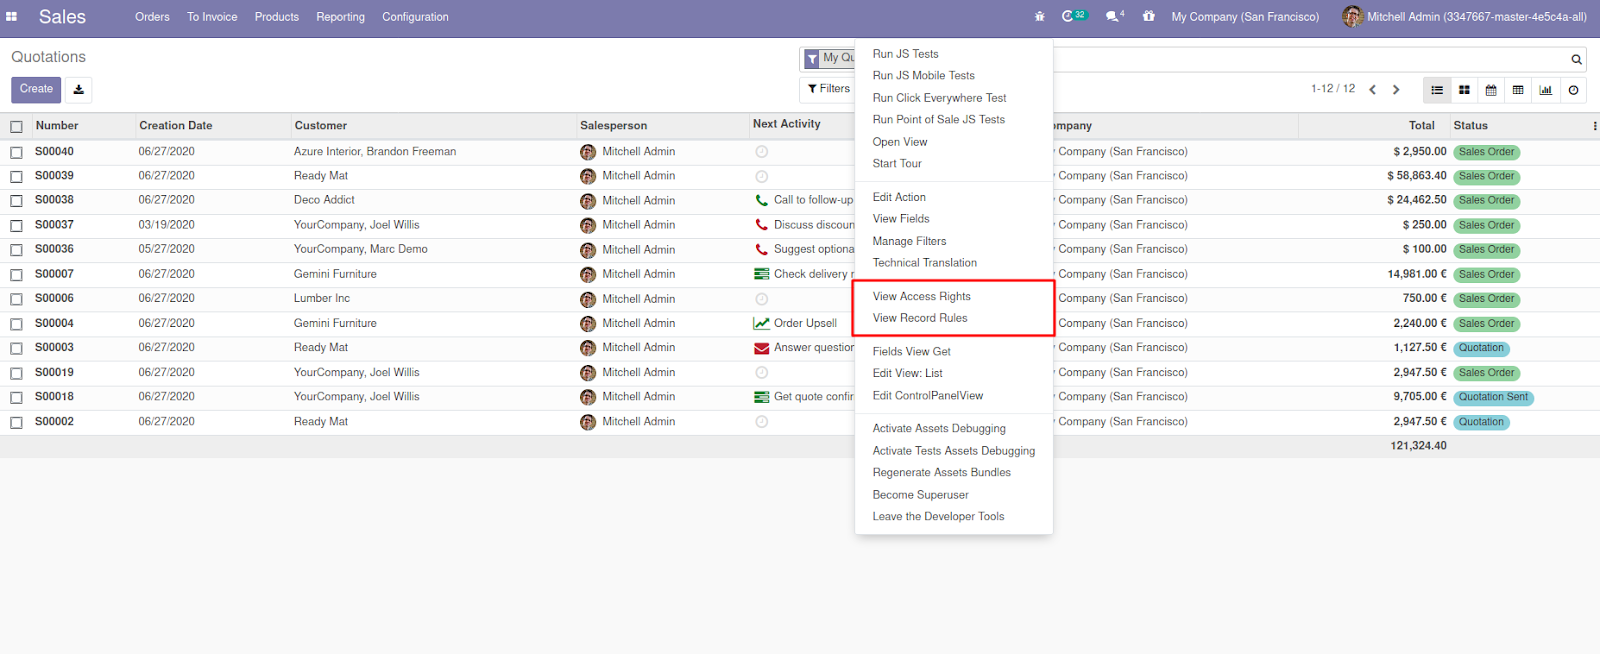Screen dimensions: 1600x654
Task: Click the red phone icon for Suggest optional
Action: (x=762, y=249)
